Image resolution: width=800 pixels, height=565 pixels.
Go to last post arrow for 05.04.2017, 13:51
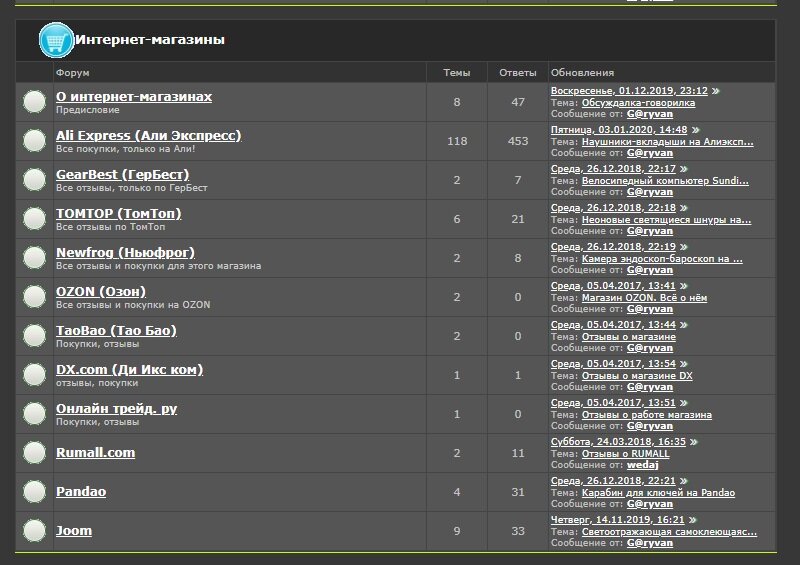pos(684,403)
